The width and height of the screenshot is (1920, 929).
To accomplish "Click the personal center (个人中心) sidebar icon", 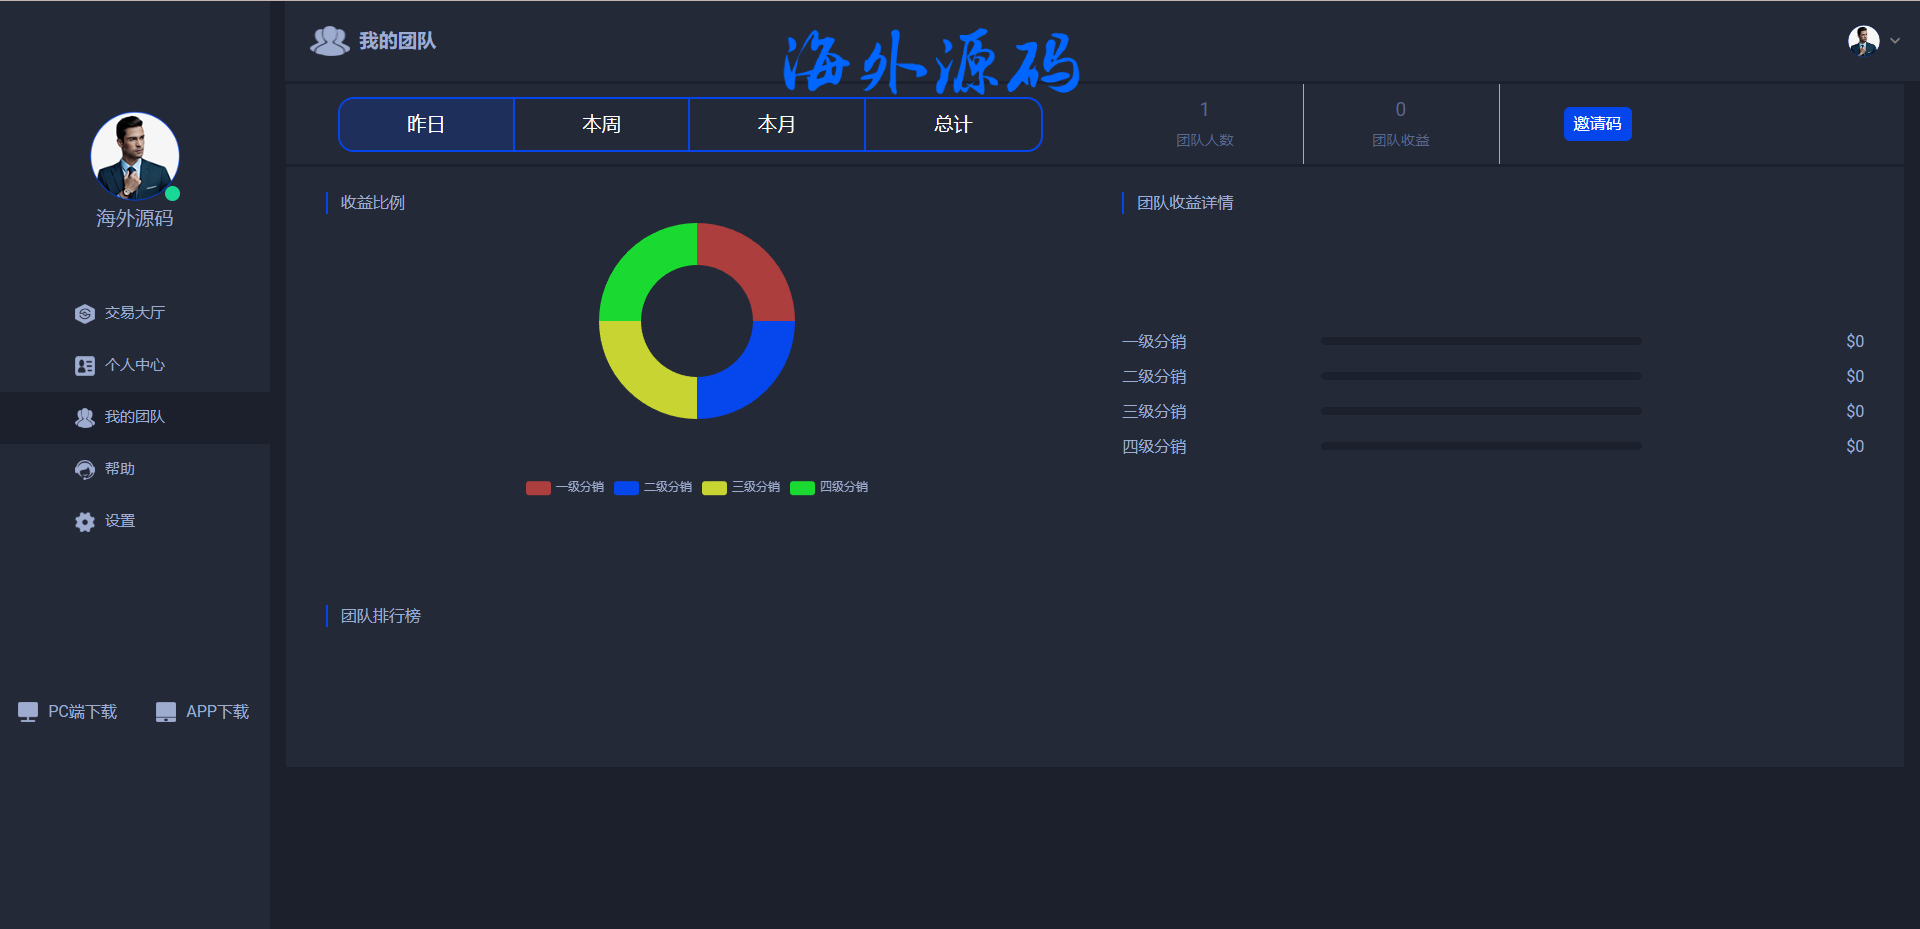I will coord(85,366).
